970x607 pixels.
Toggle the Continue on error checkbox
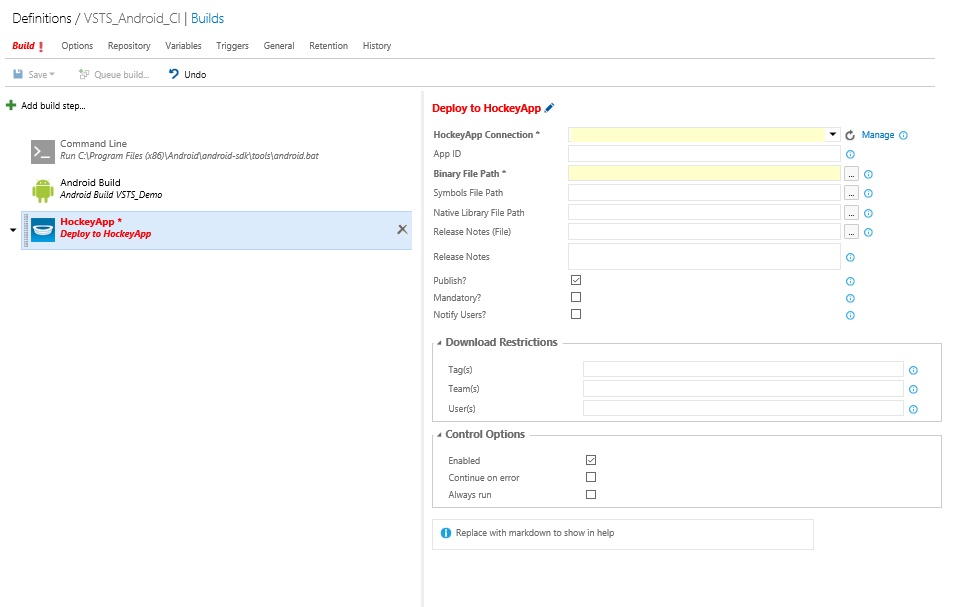591,477
